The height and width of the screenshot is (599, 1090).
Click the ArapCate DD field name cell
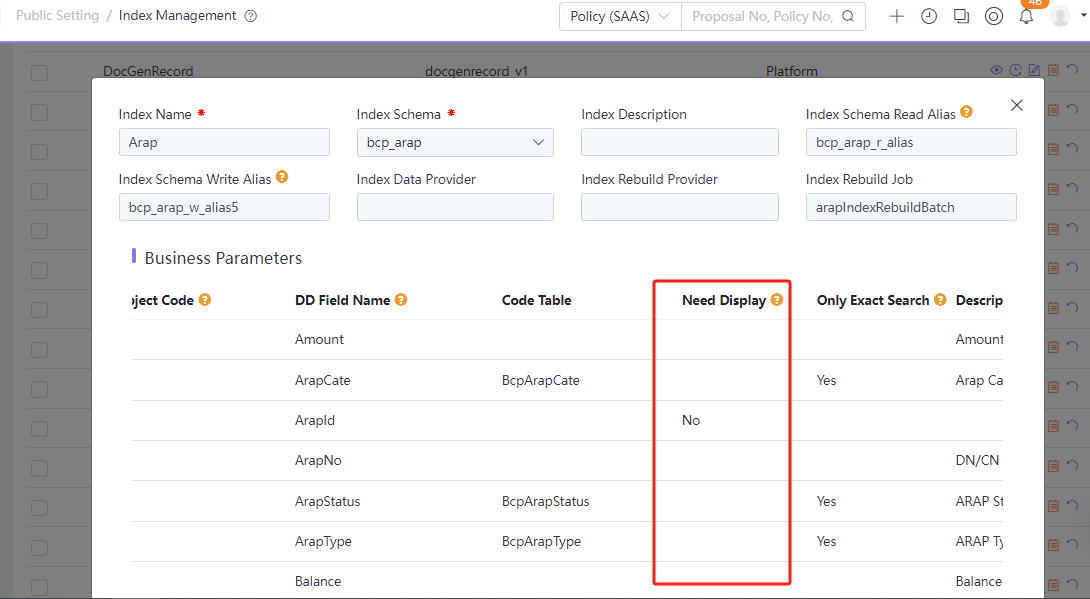[x=323, y=380]
